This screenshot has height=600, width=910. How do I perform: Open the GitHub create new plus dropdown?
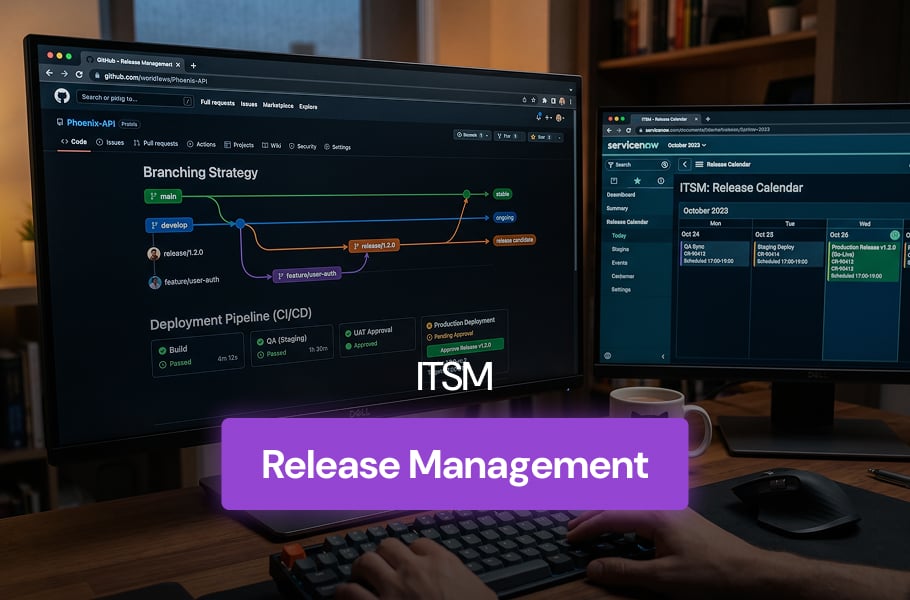pyautogui.click(x=548, y=118)
